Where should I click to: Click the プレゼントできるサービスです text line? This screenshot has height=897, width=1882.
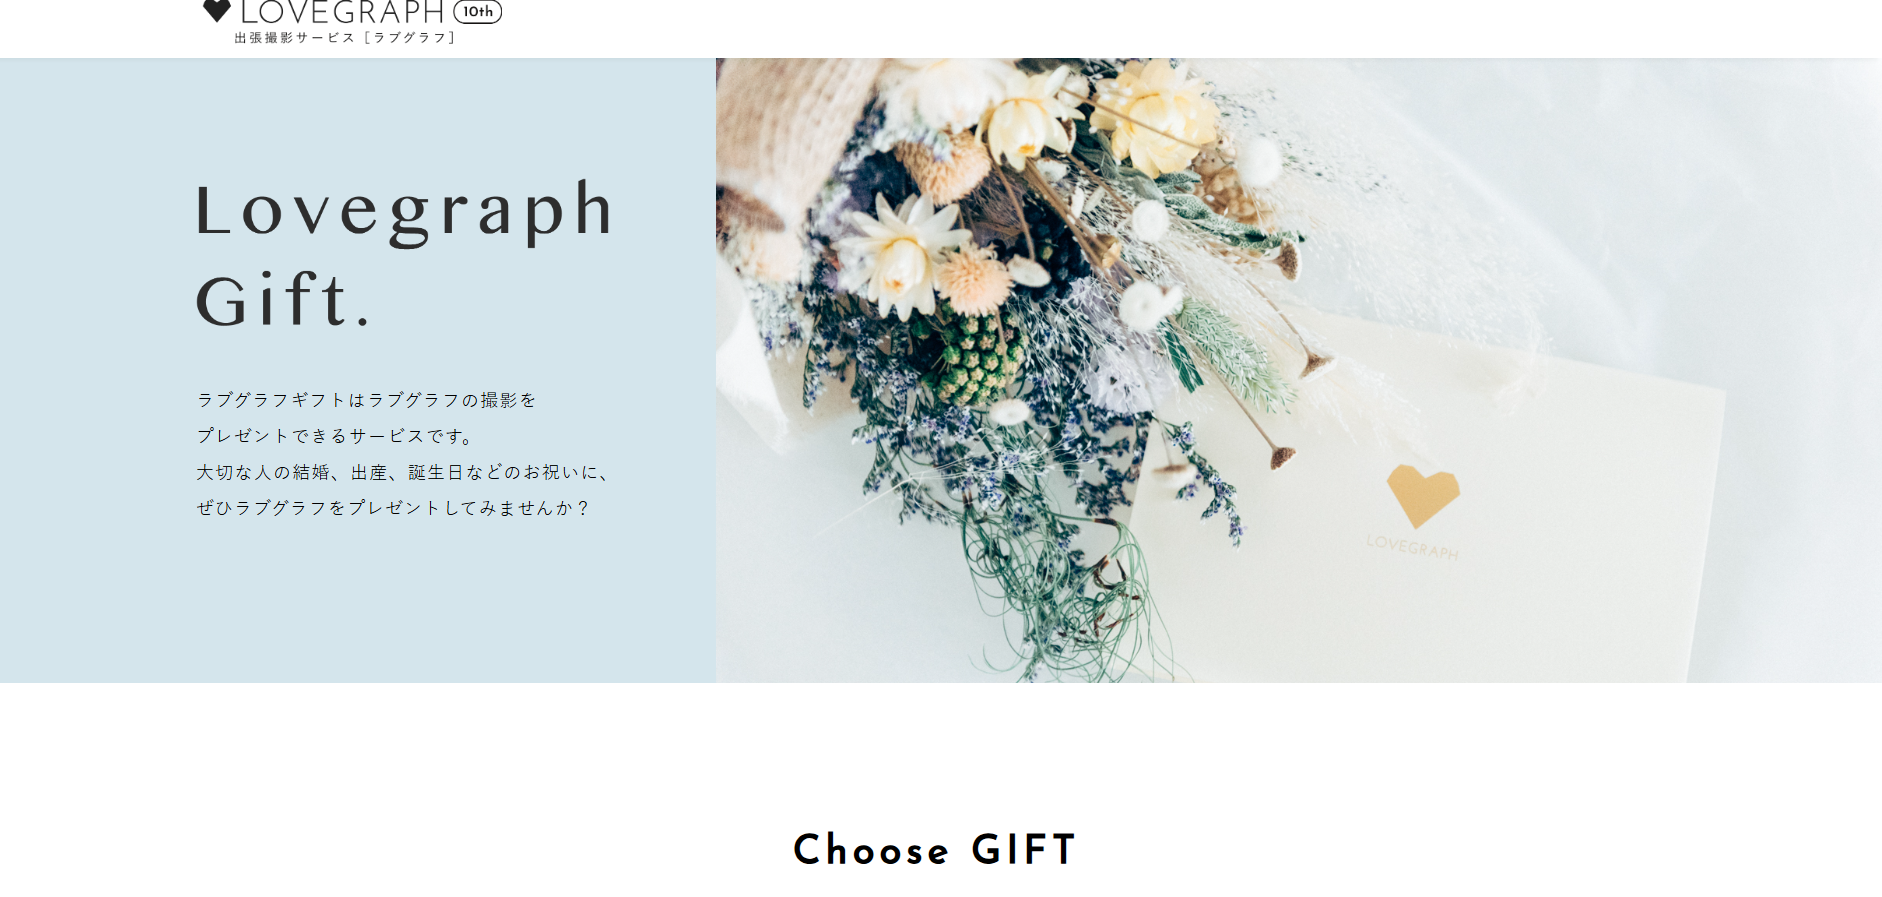(335, 436)
